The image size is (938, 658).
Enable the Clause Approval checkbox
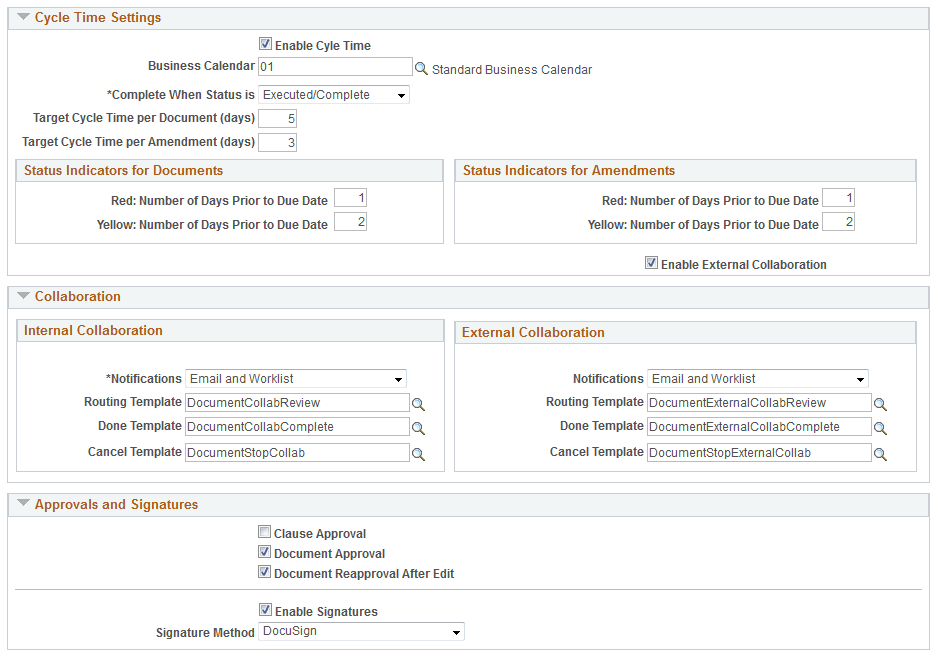[x=265, y=531]
